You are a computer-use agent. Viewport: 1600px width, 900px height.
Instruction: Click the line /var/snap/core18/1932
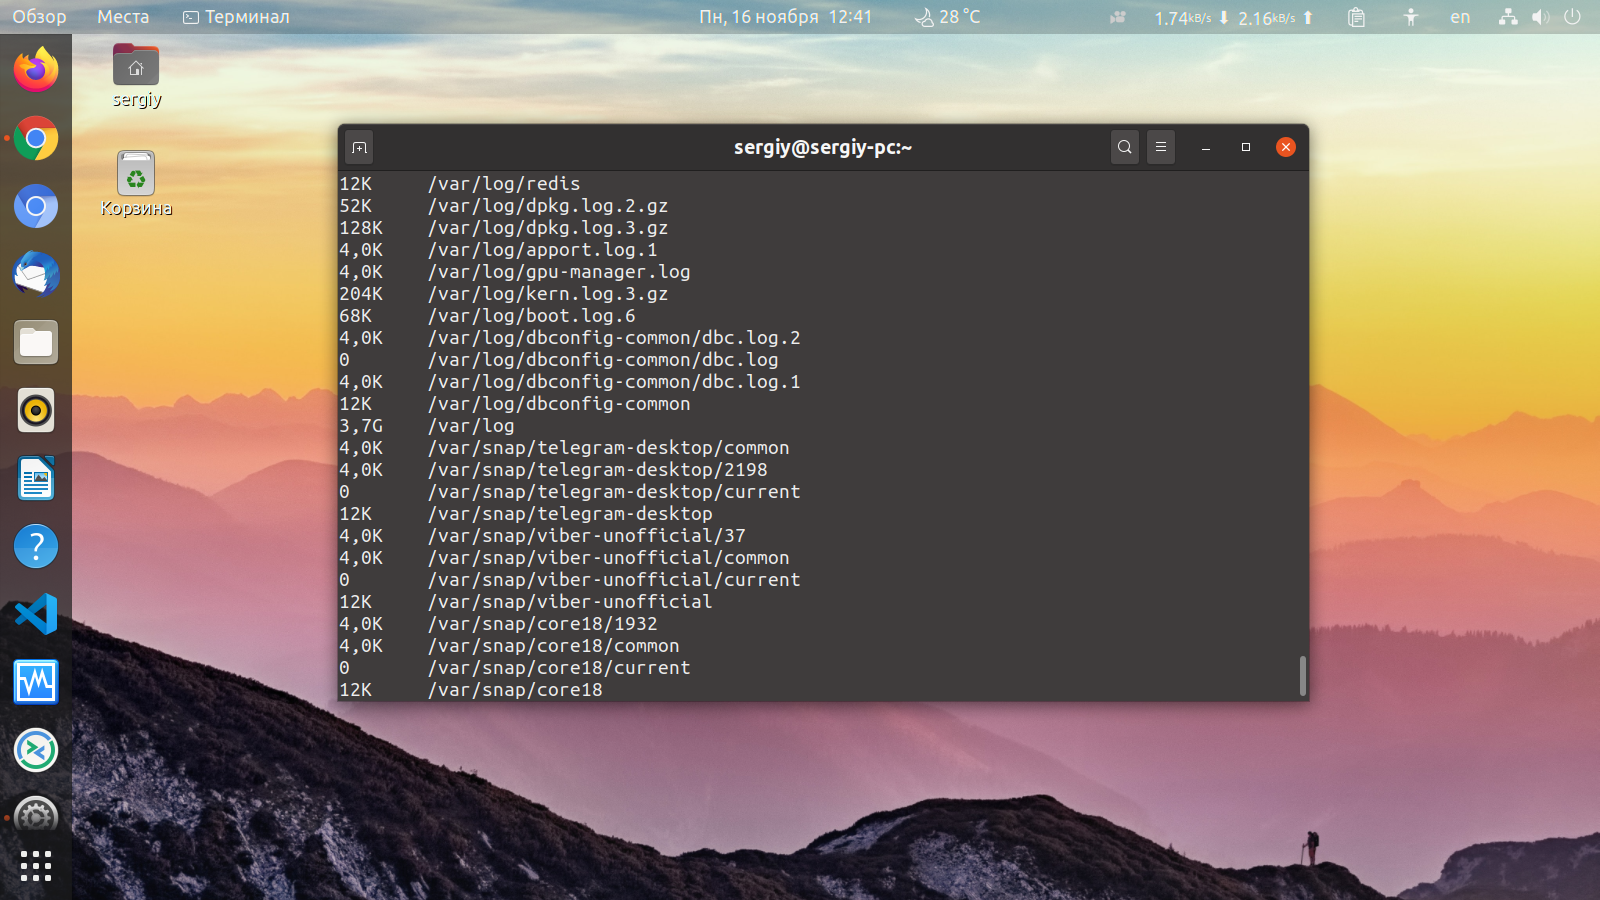click(543, 624)
